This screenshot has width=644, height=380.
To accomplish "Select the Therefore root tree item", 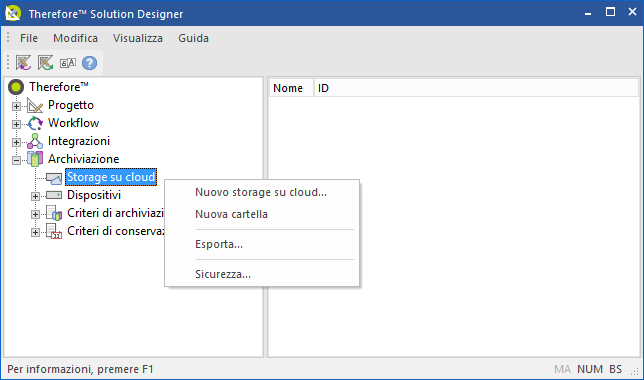I will [x=59, y=87].
